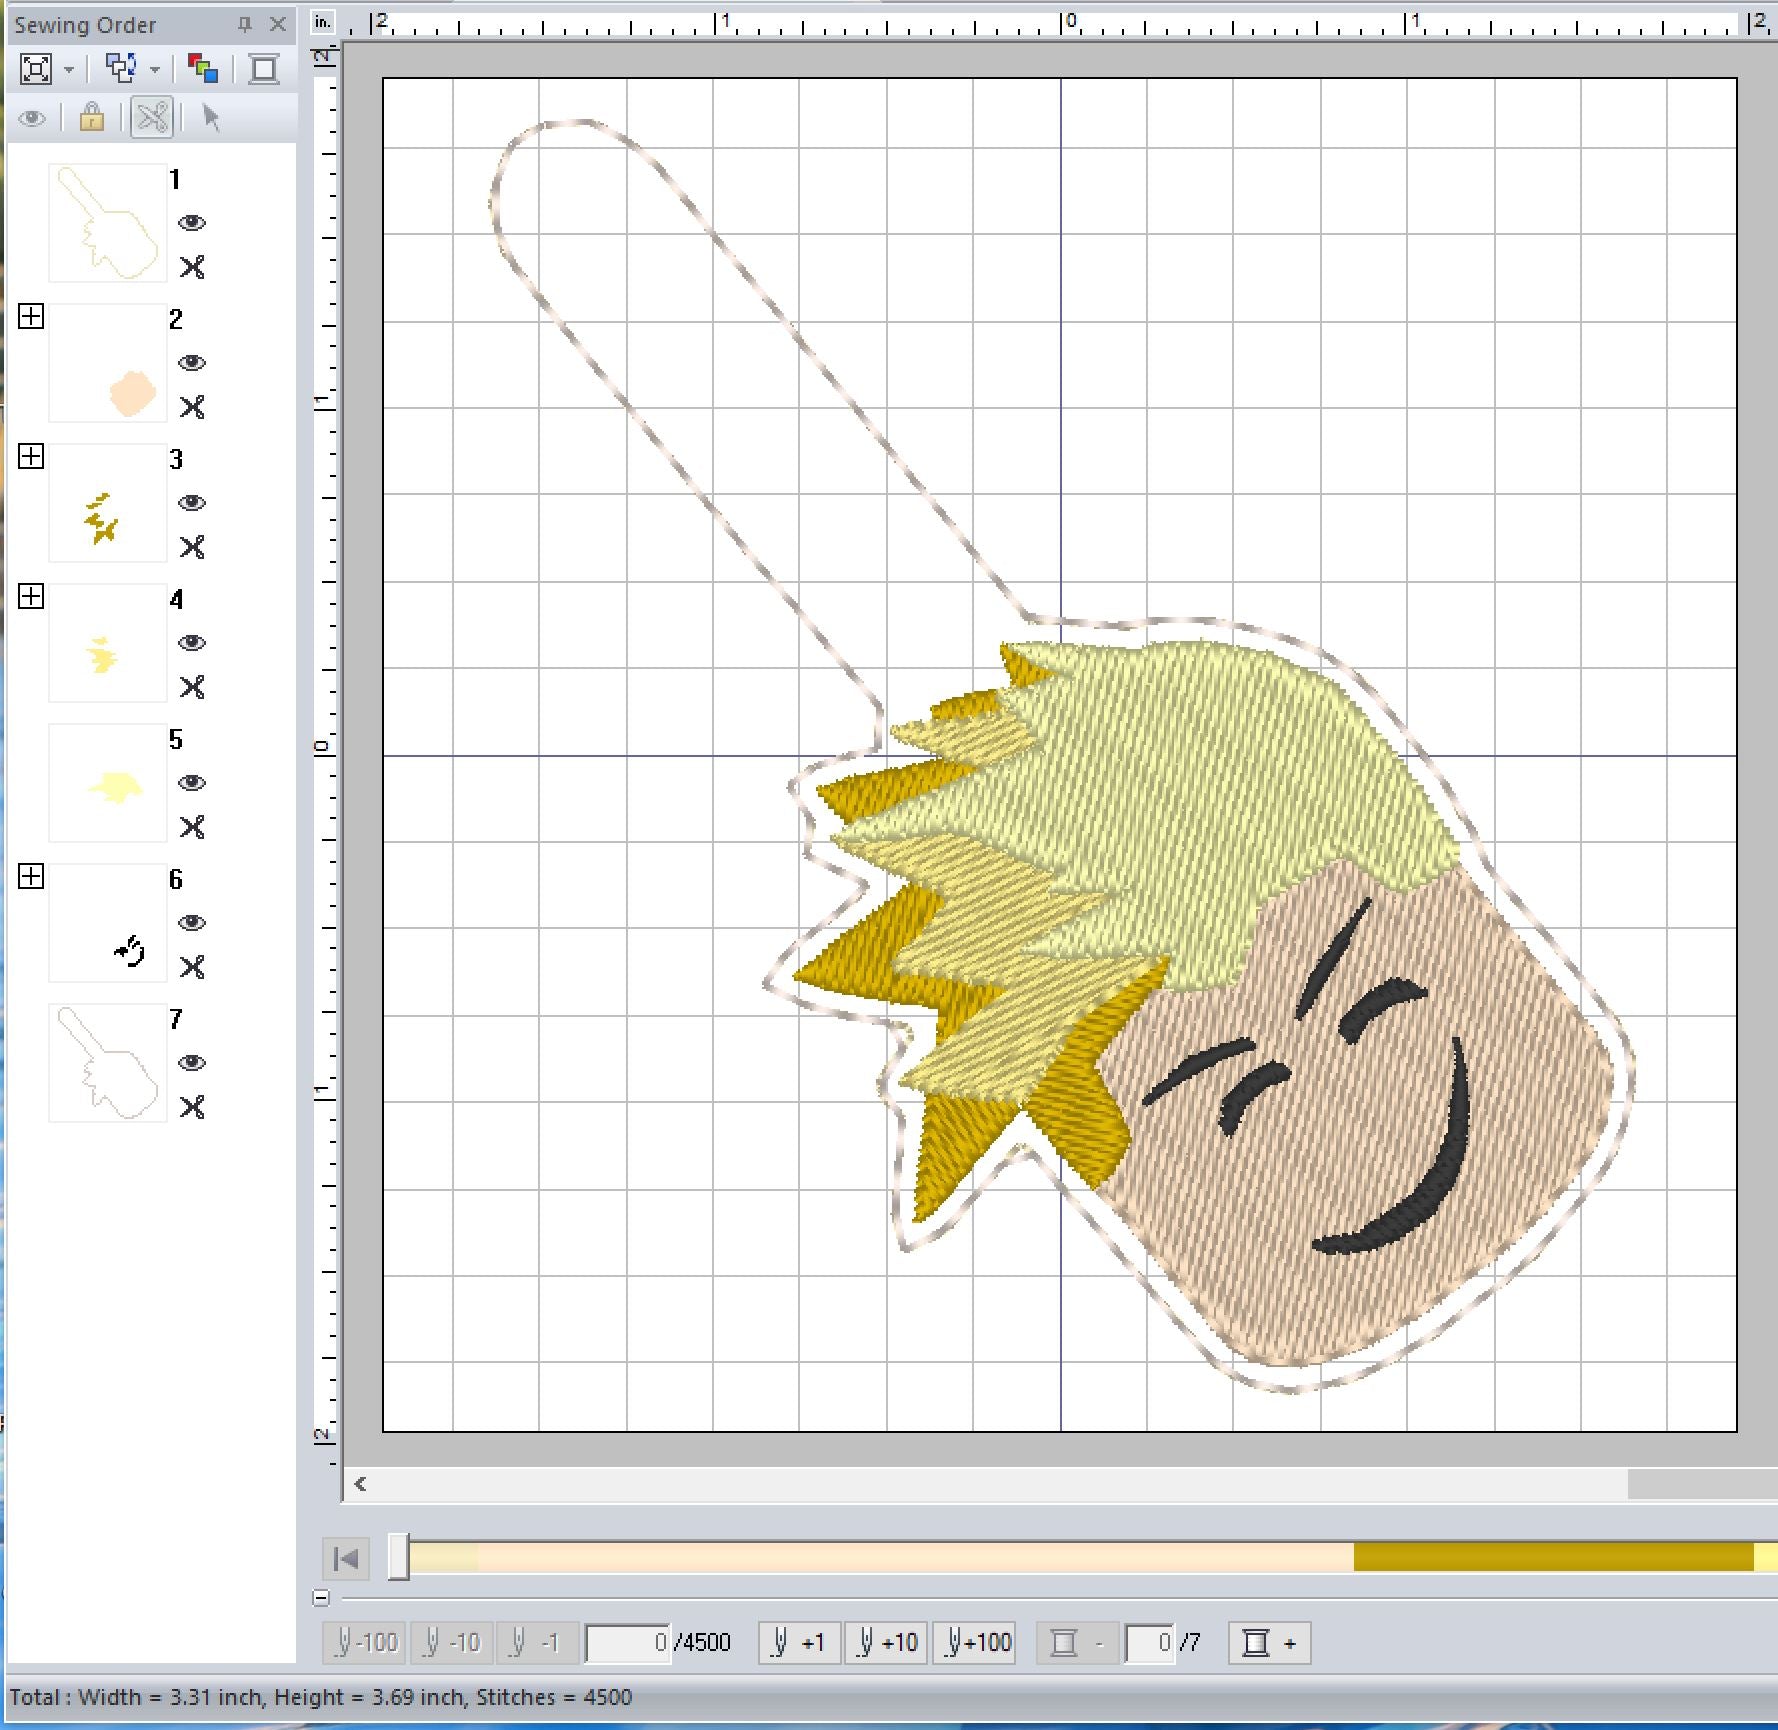The height and width of the screenshot is (1730, 1778).
Task: Click the zoom-to-fit icon in Sewing Order toolbar
Action: pos(36,69)
